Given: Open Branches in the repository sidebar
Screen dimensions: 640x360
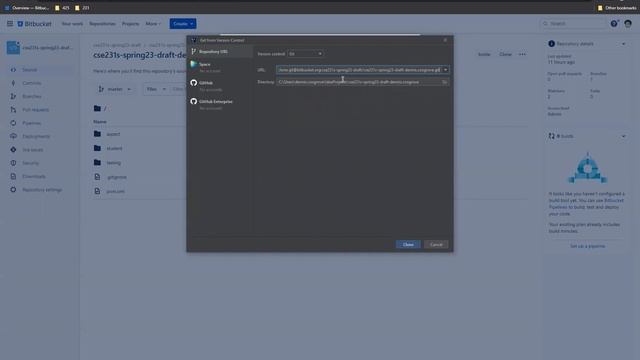Looking at the screenshot, I should (x=31, y=96).
